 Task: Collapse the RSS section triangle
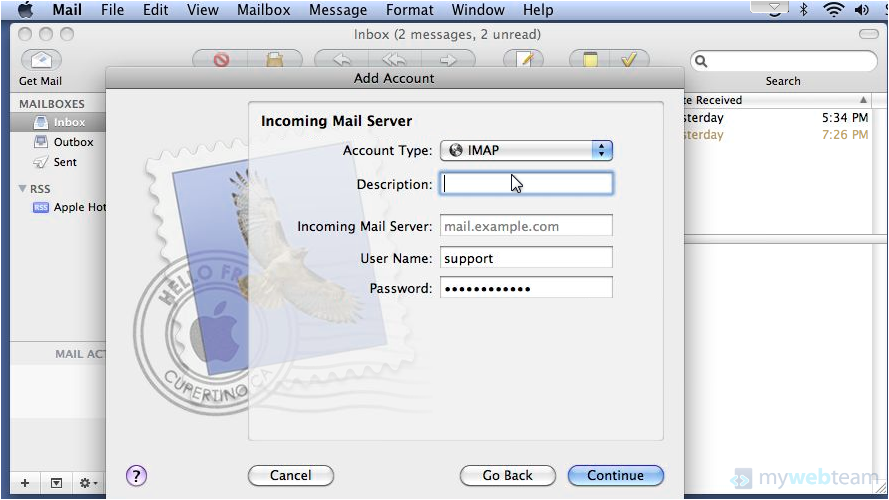(x=23, y=189)
